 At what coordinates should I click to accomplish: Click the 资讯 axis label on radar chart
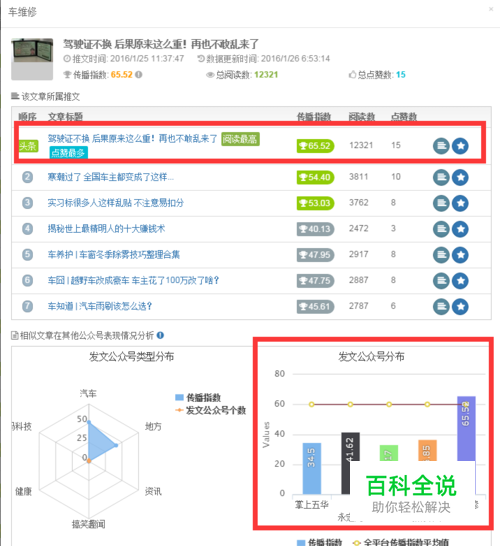(153, 491)
